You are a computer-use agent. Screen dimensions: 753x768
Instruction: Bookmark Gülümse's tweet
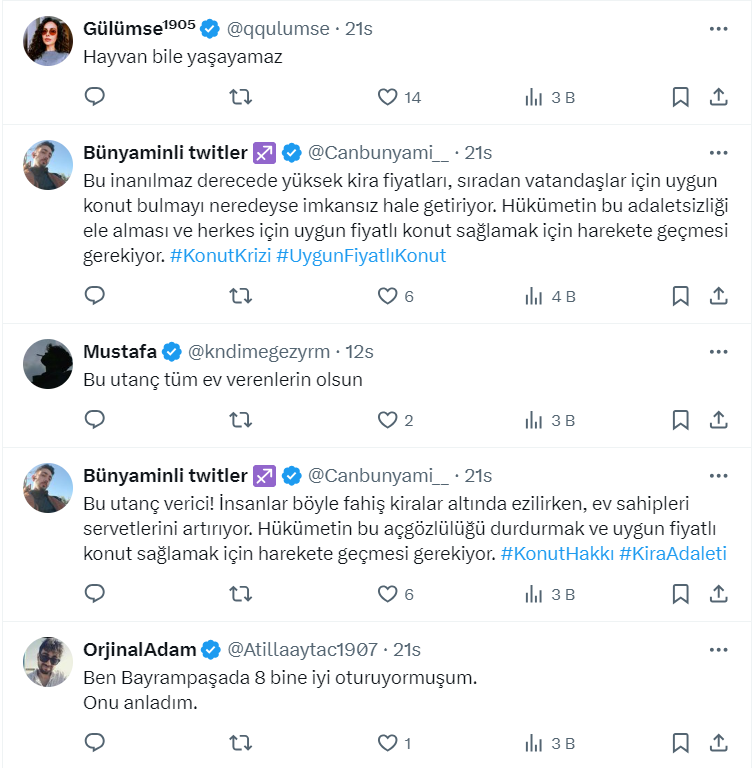[680, 97]
